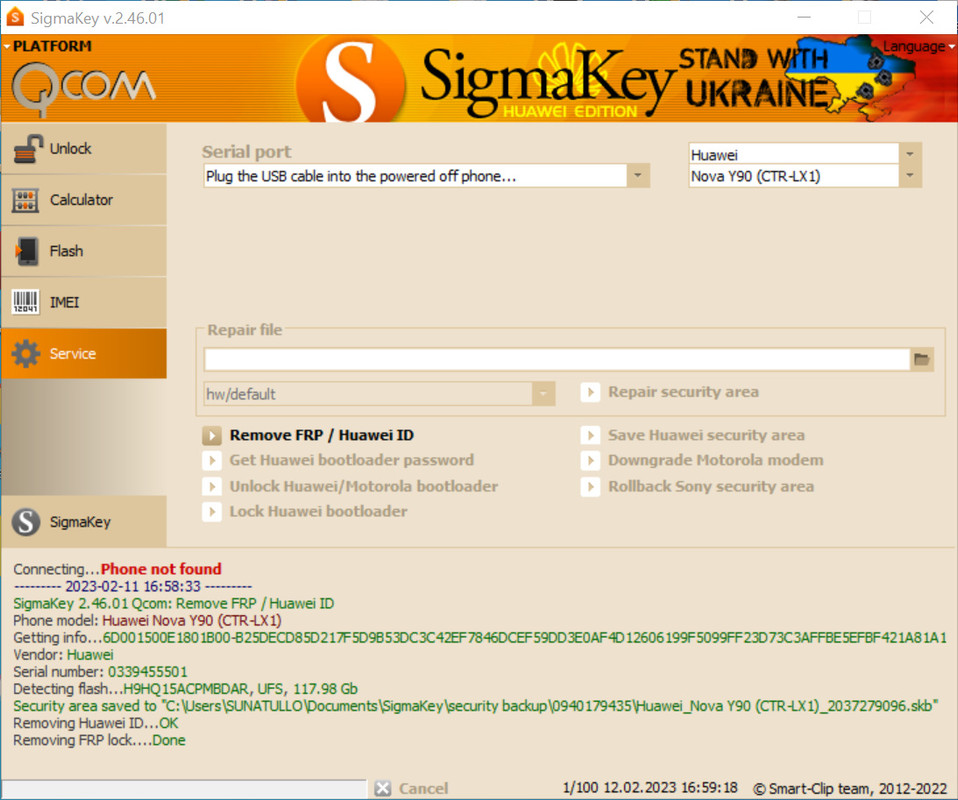Click the X icon beside Cancel
The width and height of the screenshot is (958, 800).
tap(382, 788)
